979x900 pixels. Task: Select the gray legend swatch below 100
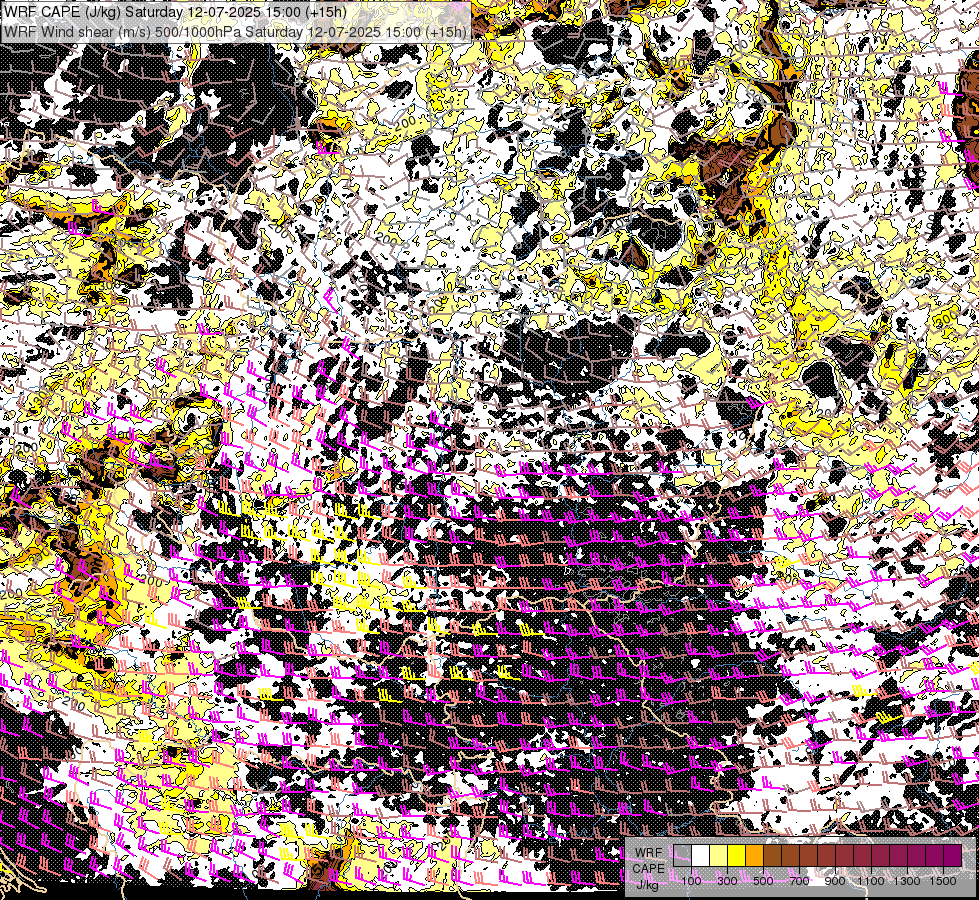682,856
